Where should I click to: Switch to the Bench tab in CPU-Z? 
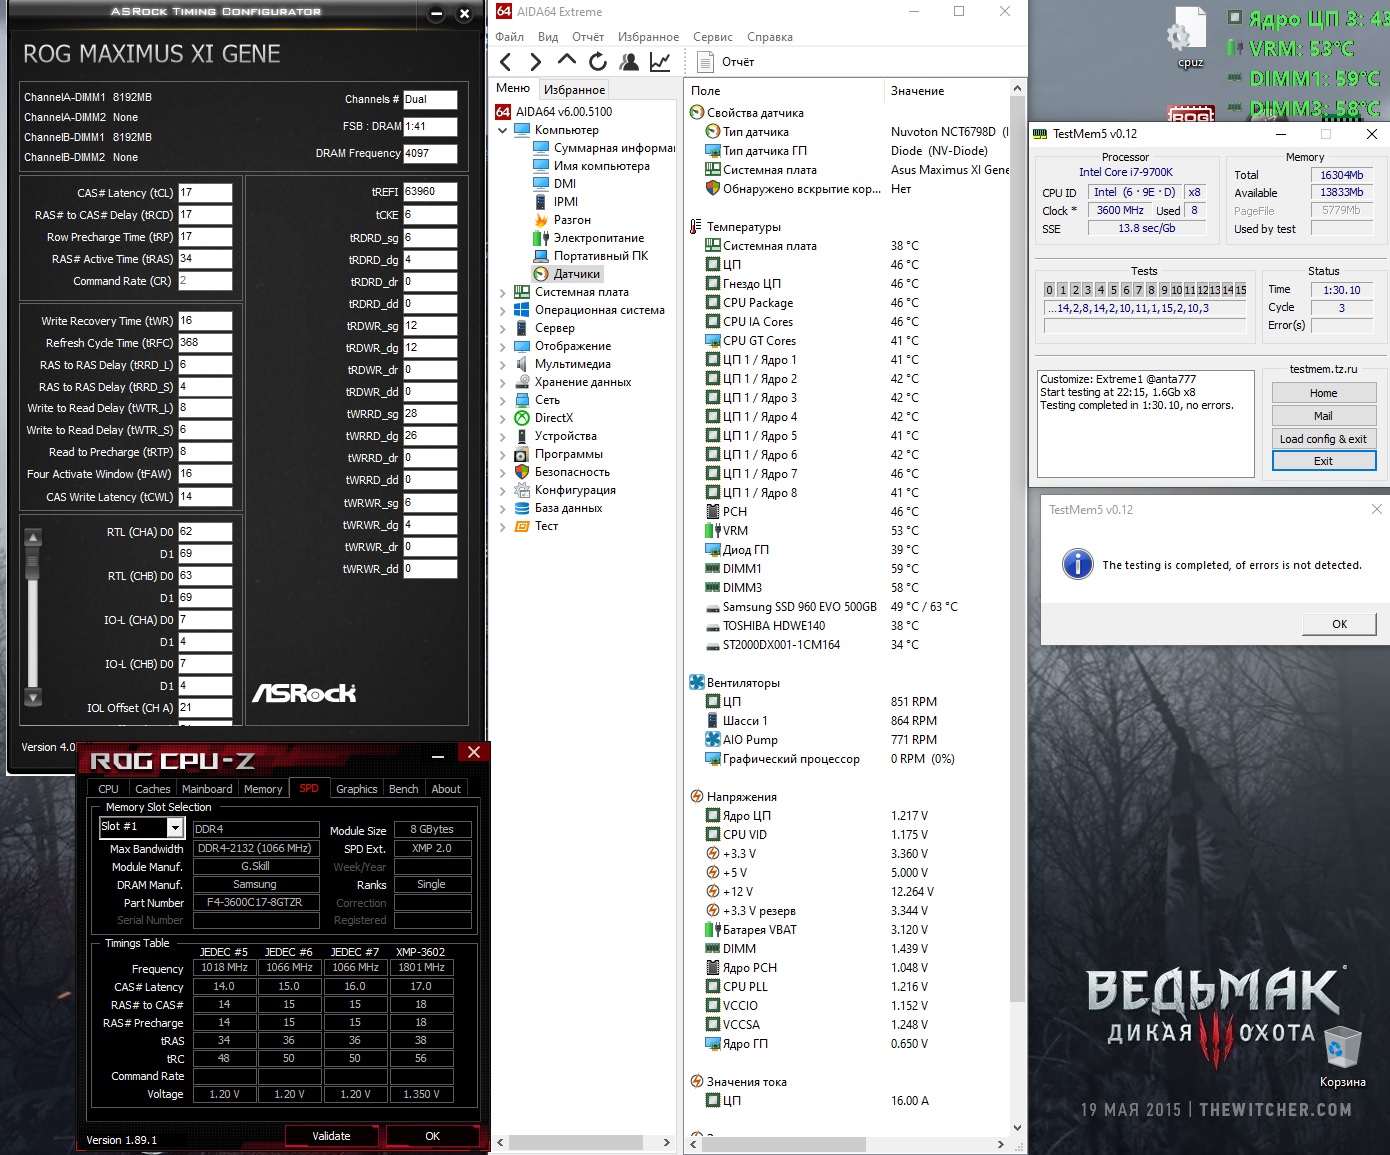pyautogui.click(x=404, y=789)
